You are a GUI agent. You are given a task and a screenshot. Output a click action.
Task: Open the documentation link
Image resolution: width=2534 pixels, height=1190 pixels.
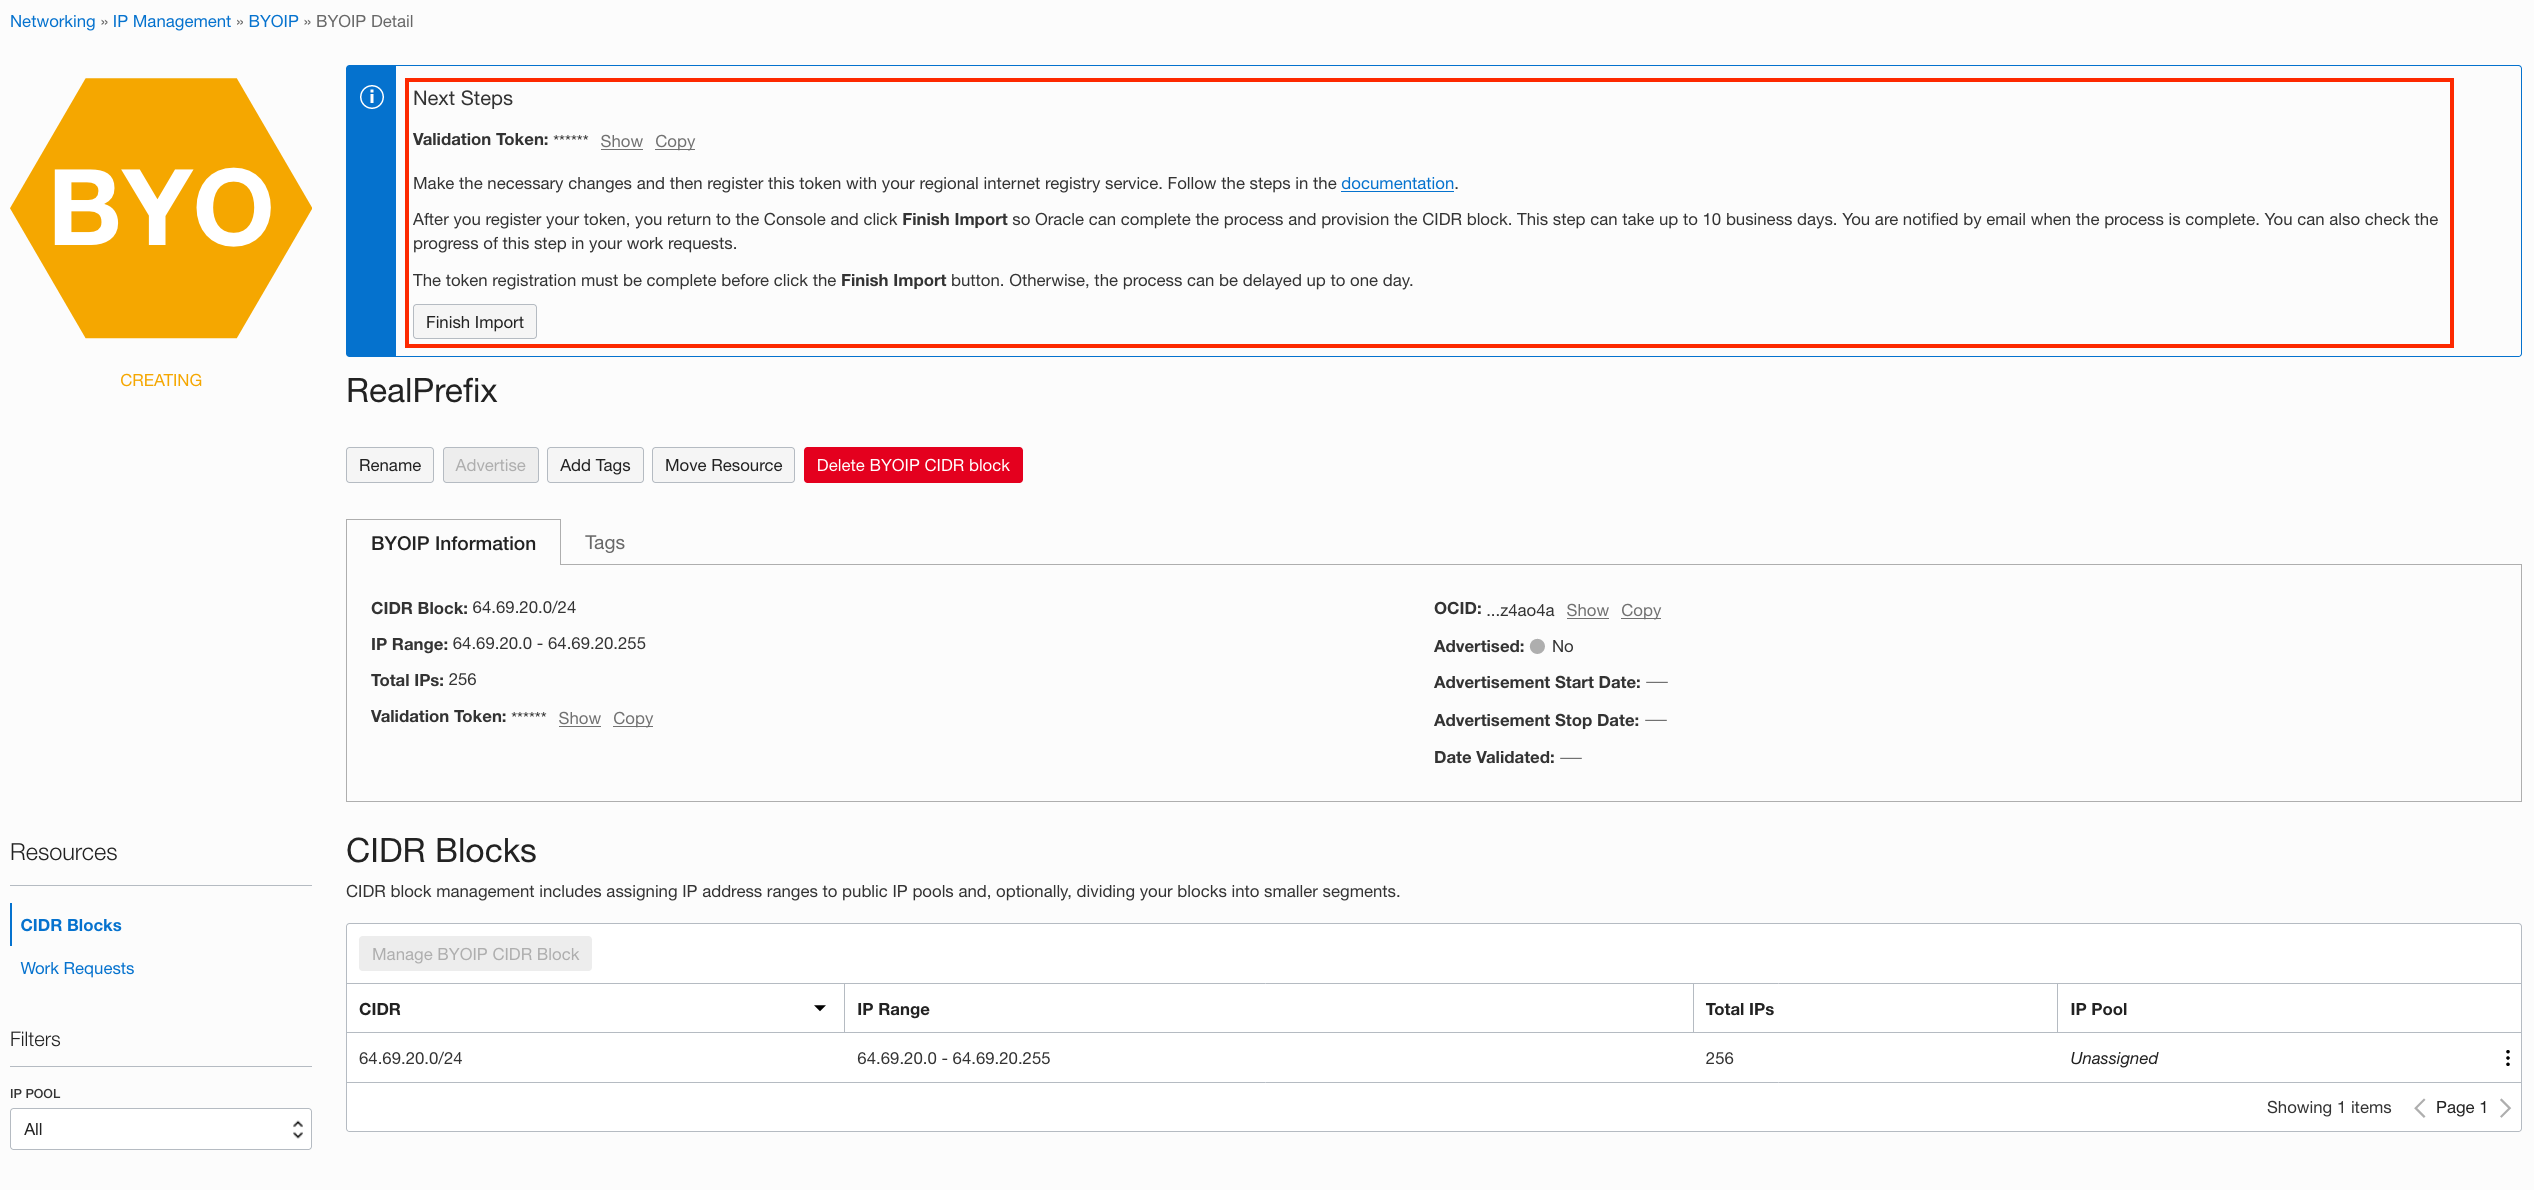click(x=1396, y=183)
